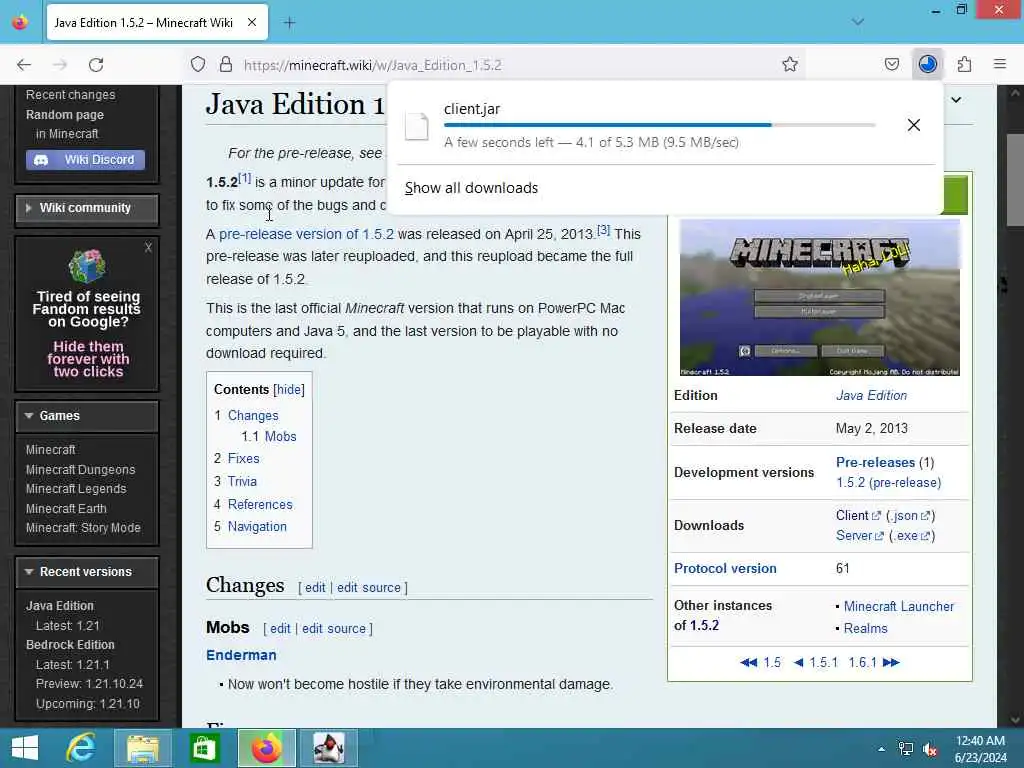The image size is (1024, 768).
Task: Open Java Edition link in infobox
Action: point(871,395)
